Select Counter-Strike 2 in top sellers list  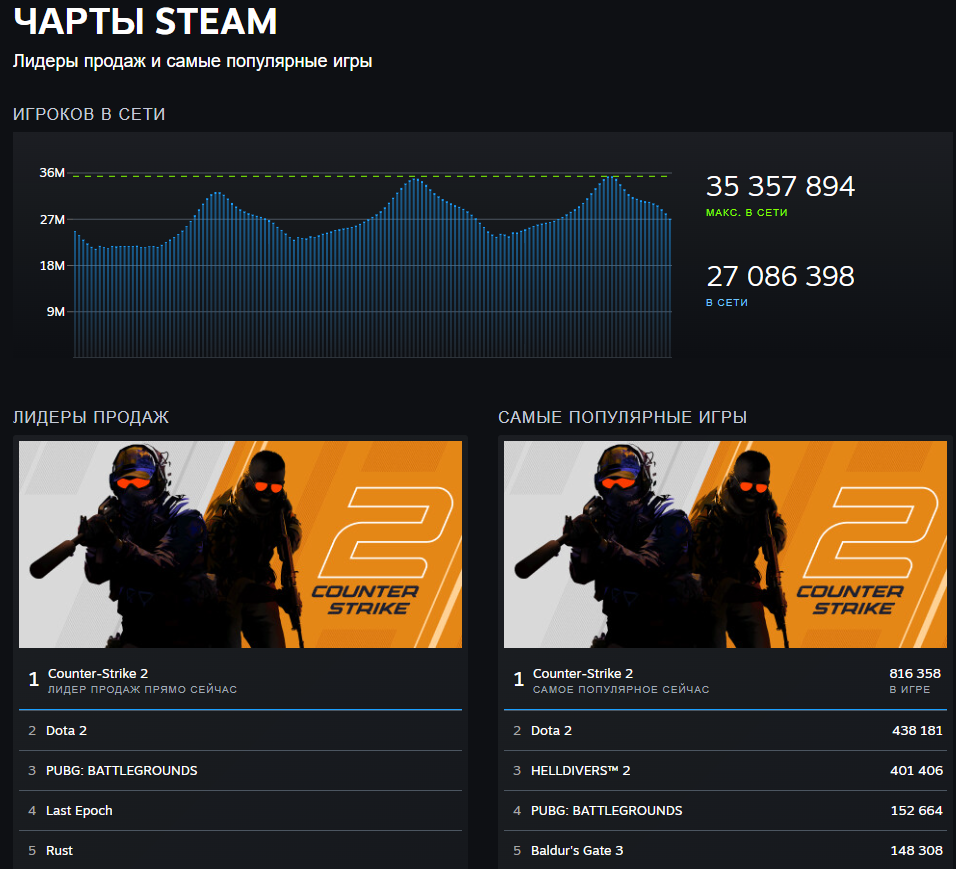coord(240,679)
